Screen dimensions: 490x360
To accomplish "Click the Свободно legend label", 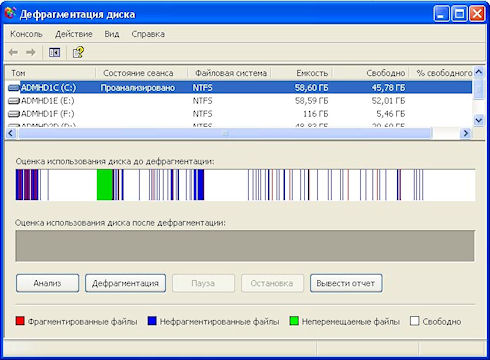I will coord(442,322).
